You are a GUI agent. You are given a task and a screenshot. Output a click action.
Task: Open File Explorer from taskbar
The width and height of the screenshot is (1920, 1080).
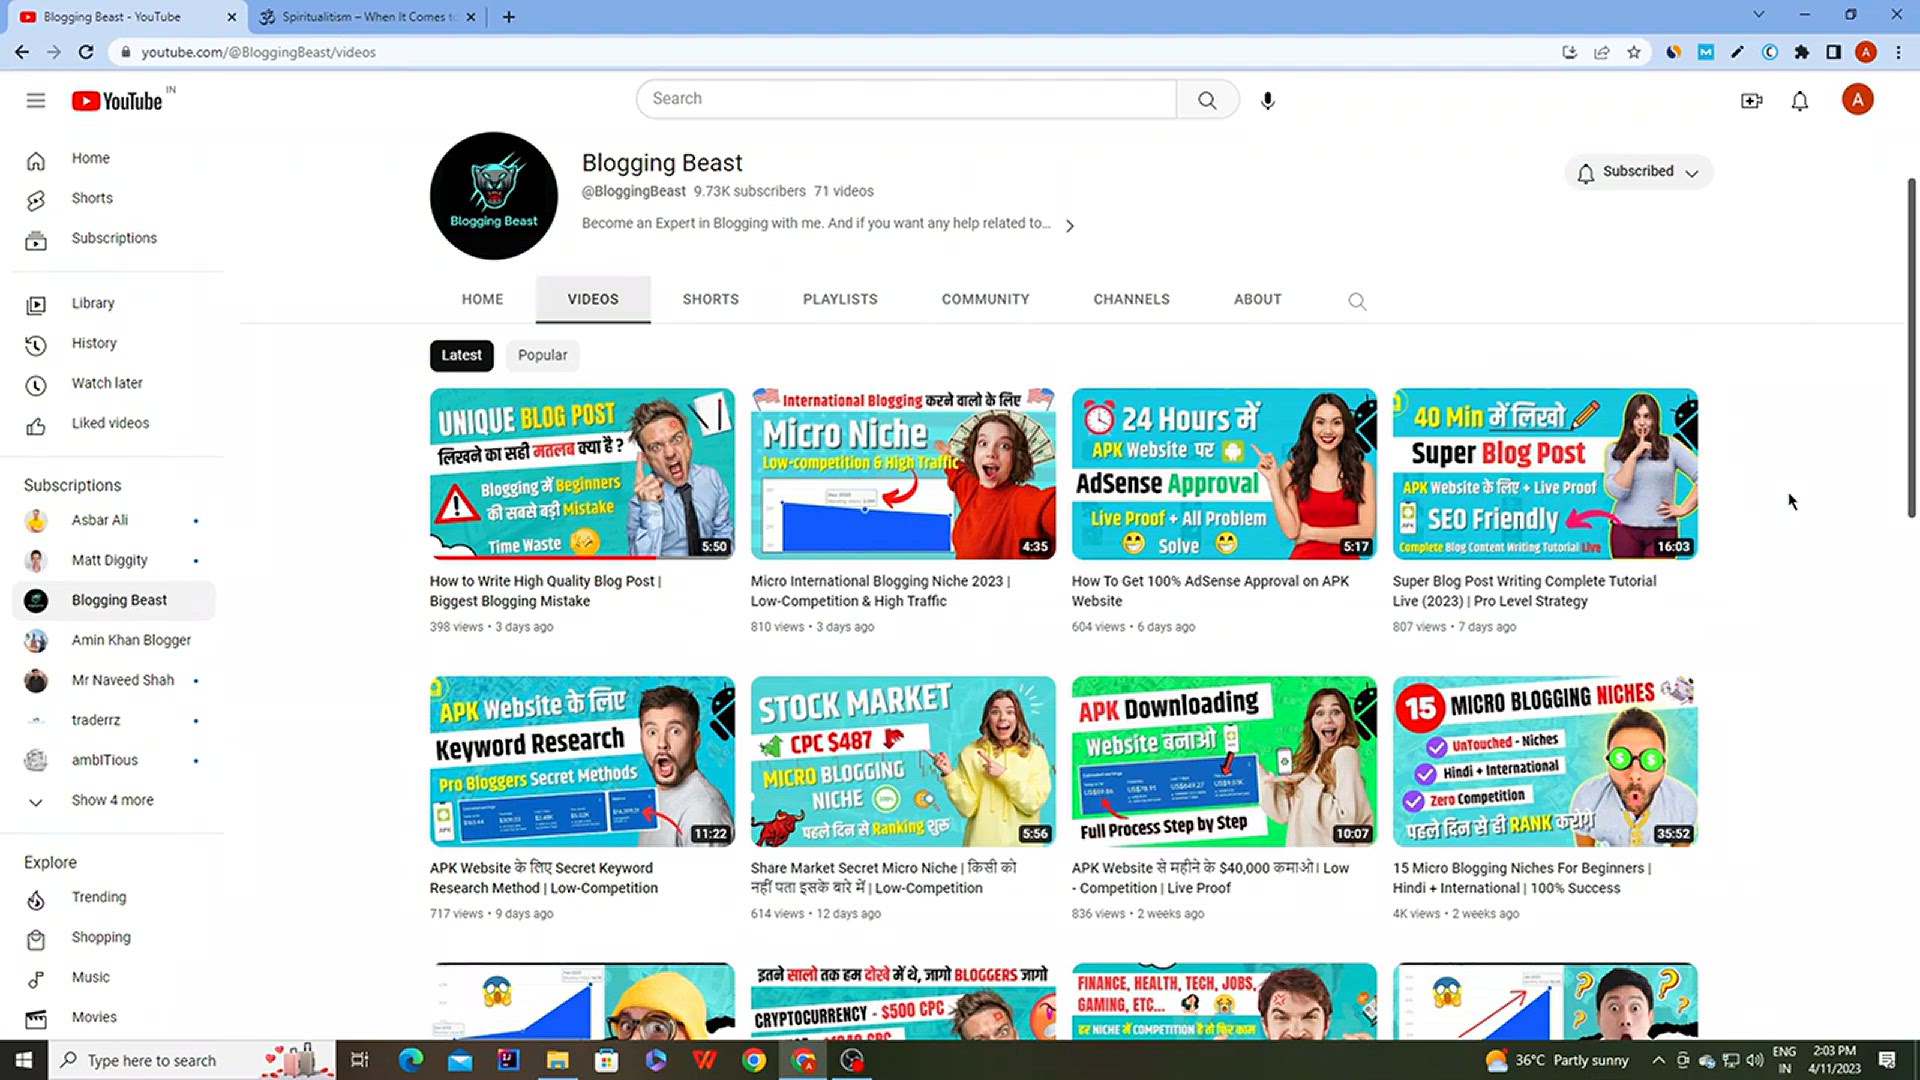pos(557,1060)
